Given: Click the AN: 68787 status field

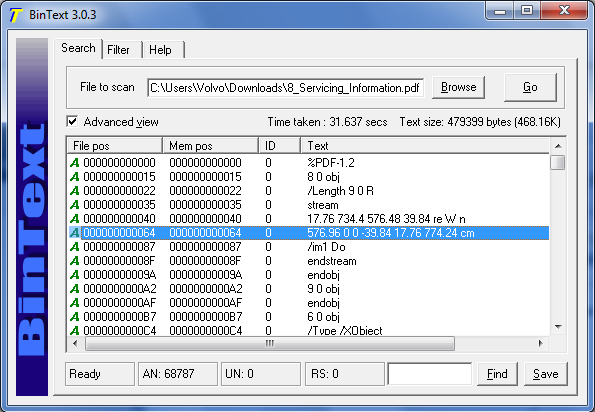Looking at the screenshot, I should click(x=178, y=374).
